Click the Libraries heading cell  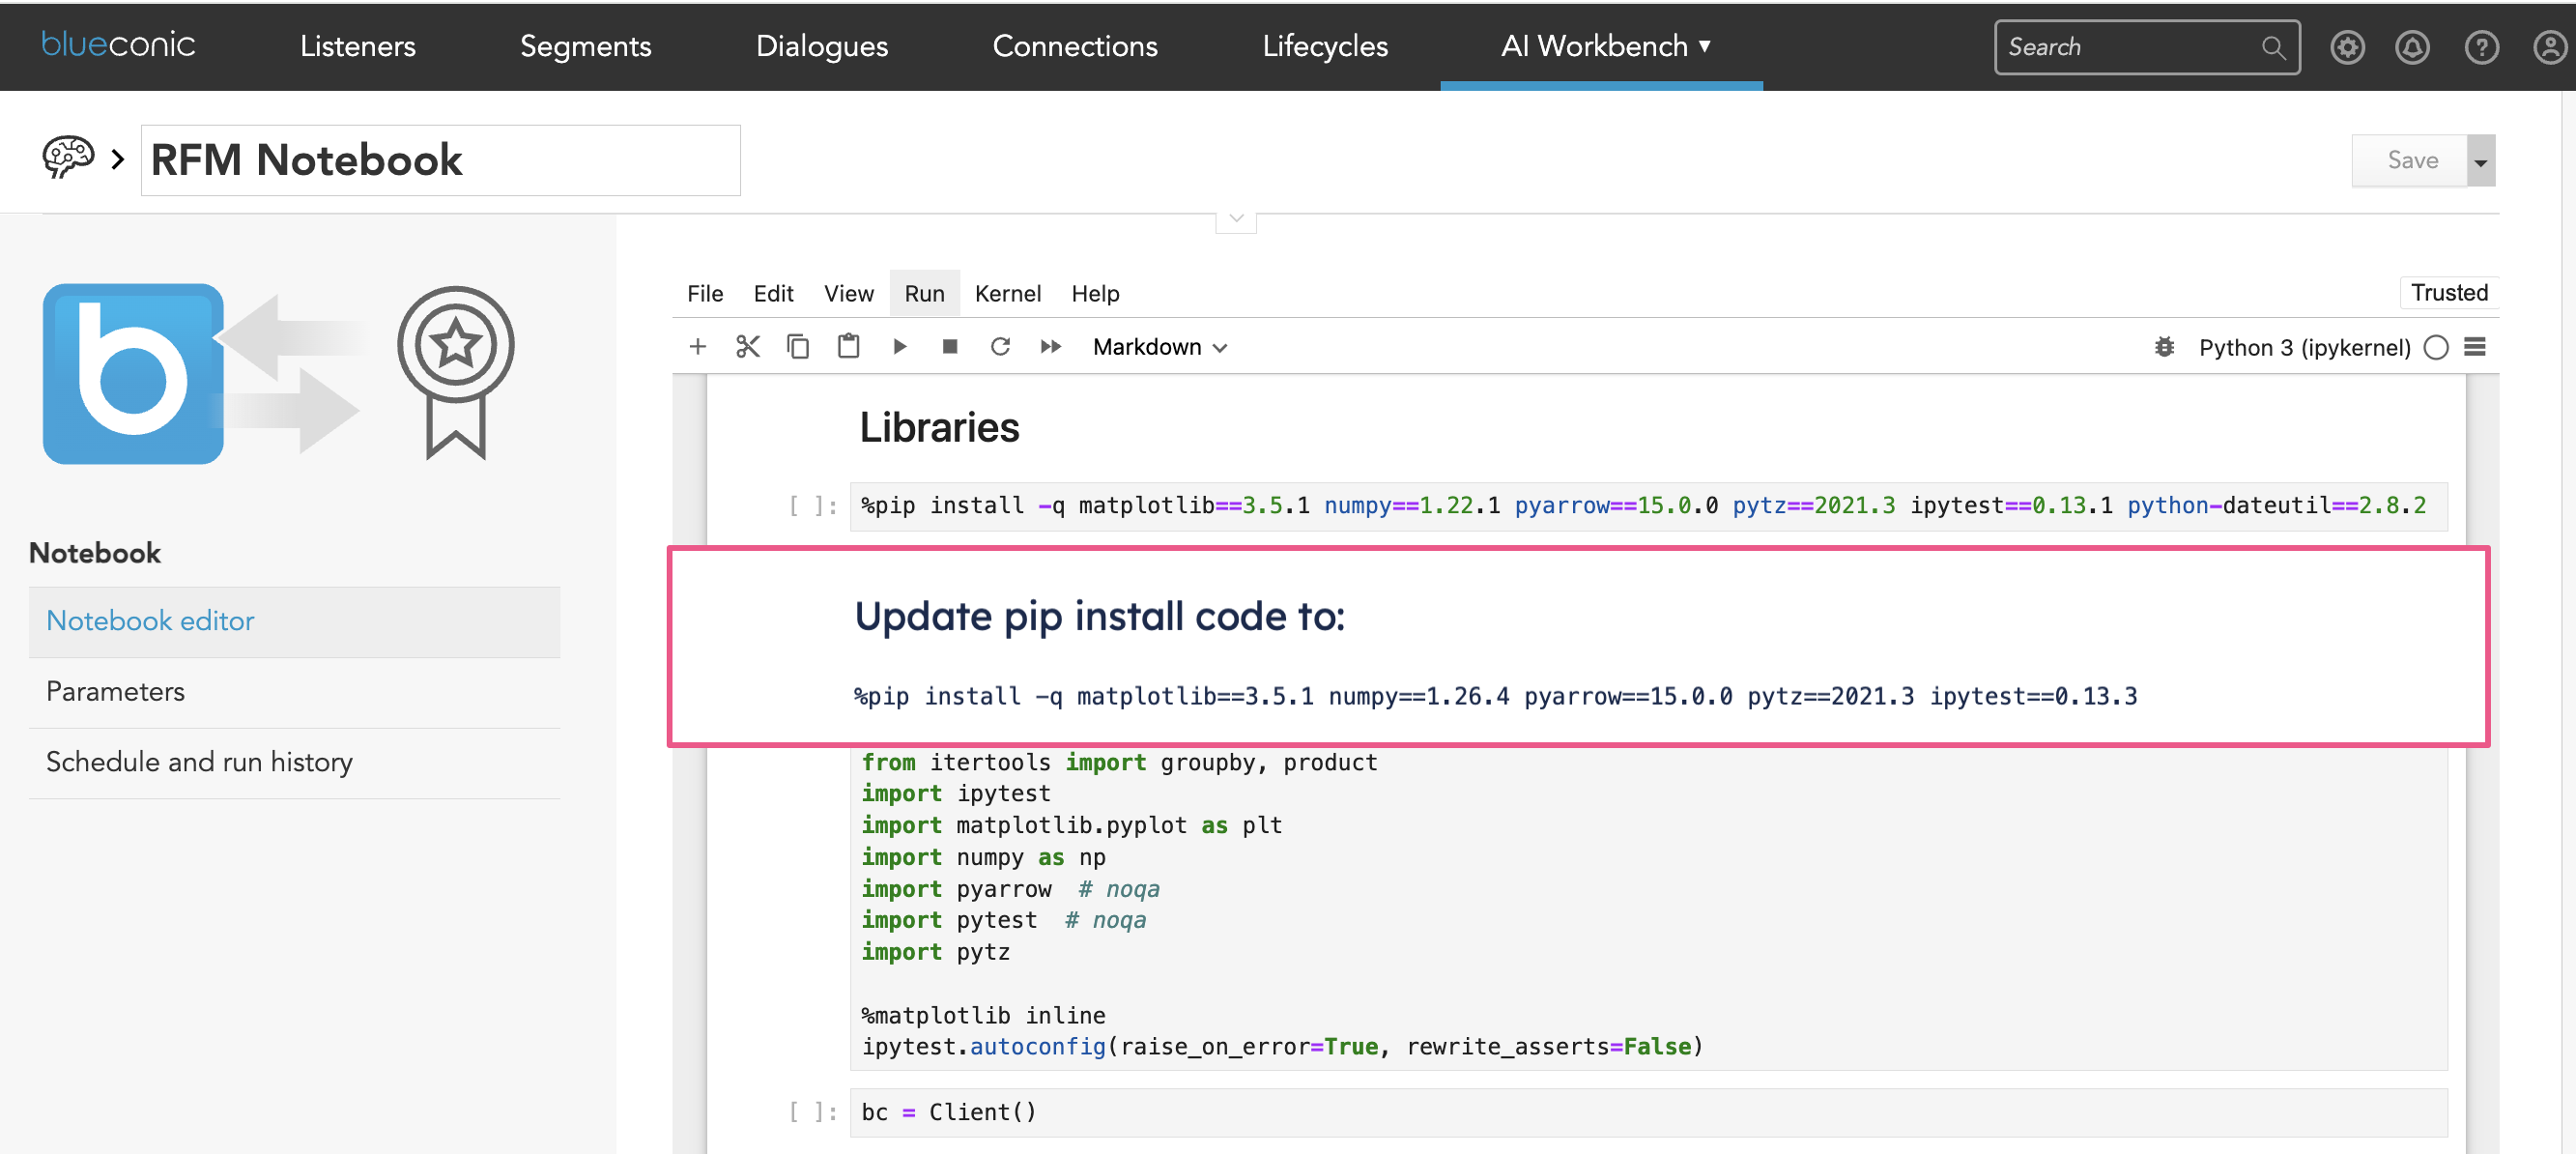pos(938,428)
